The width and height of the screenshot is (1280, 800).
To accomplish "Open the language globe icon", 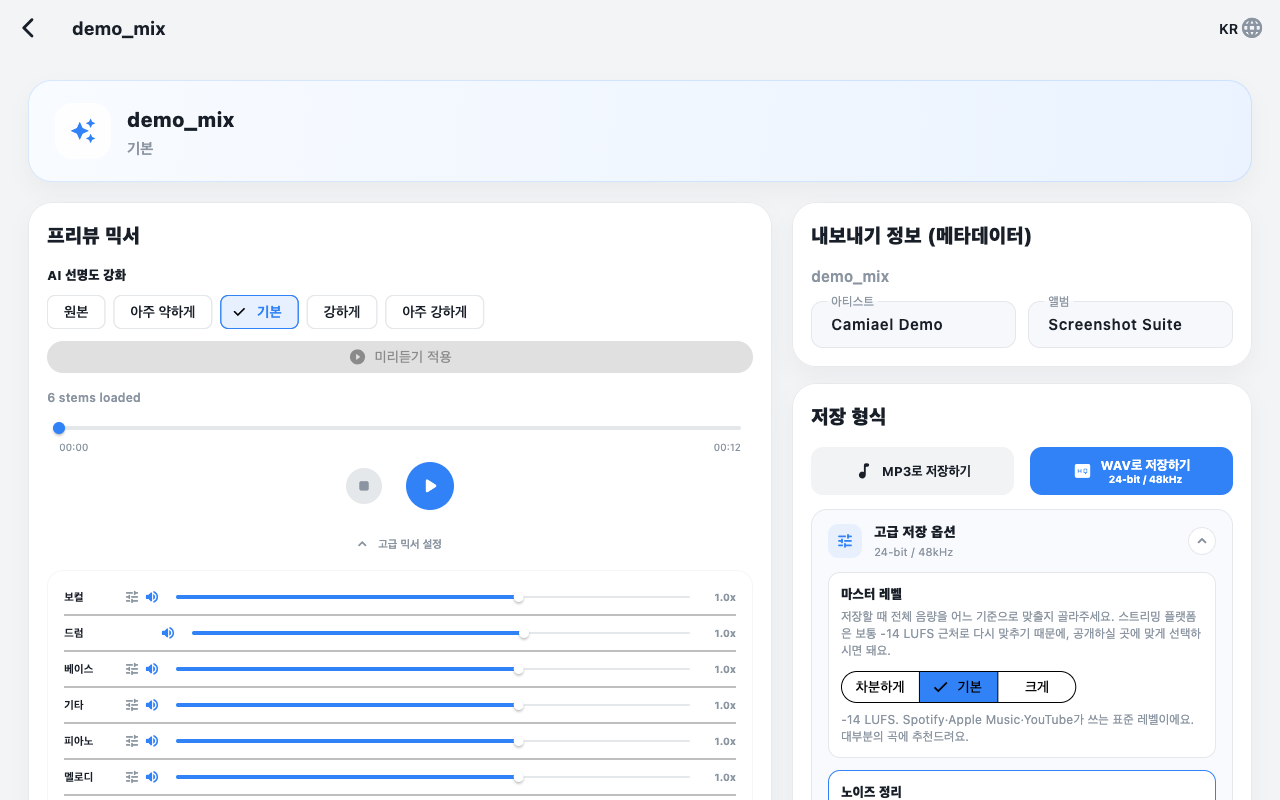I will coord(1252,28).
